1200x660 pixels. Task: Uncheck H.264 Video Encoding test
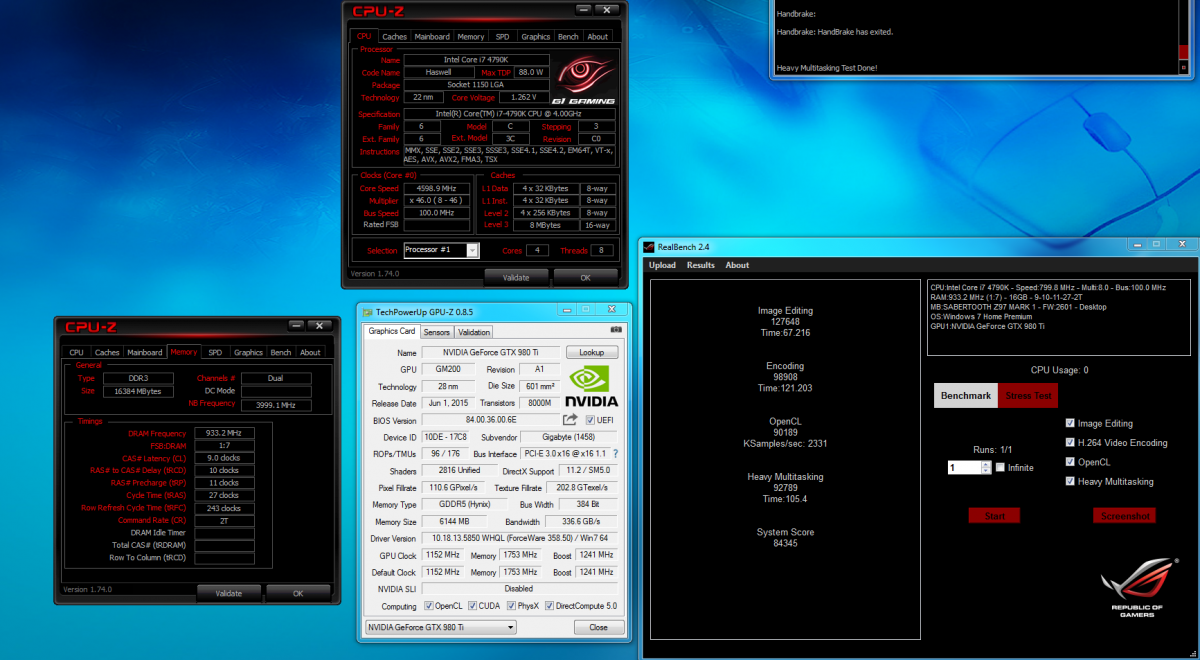click(1071, 442)
